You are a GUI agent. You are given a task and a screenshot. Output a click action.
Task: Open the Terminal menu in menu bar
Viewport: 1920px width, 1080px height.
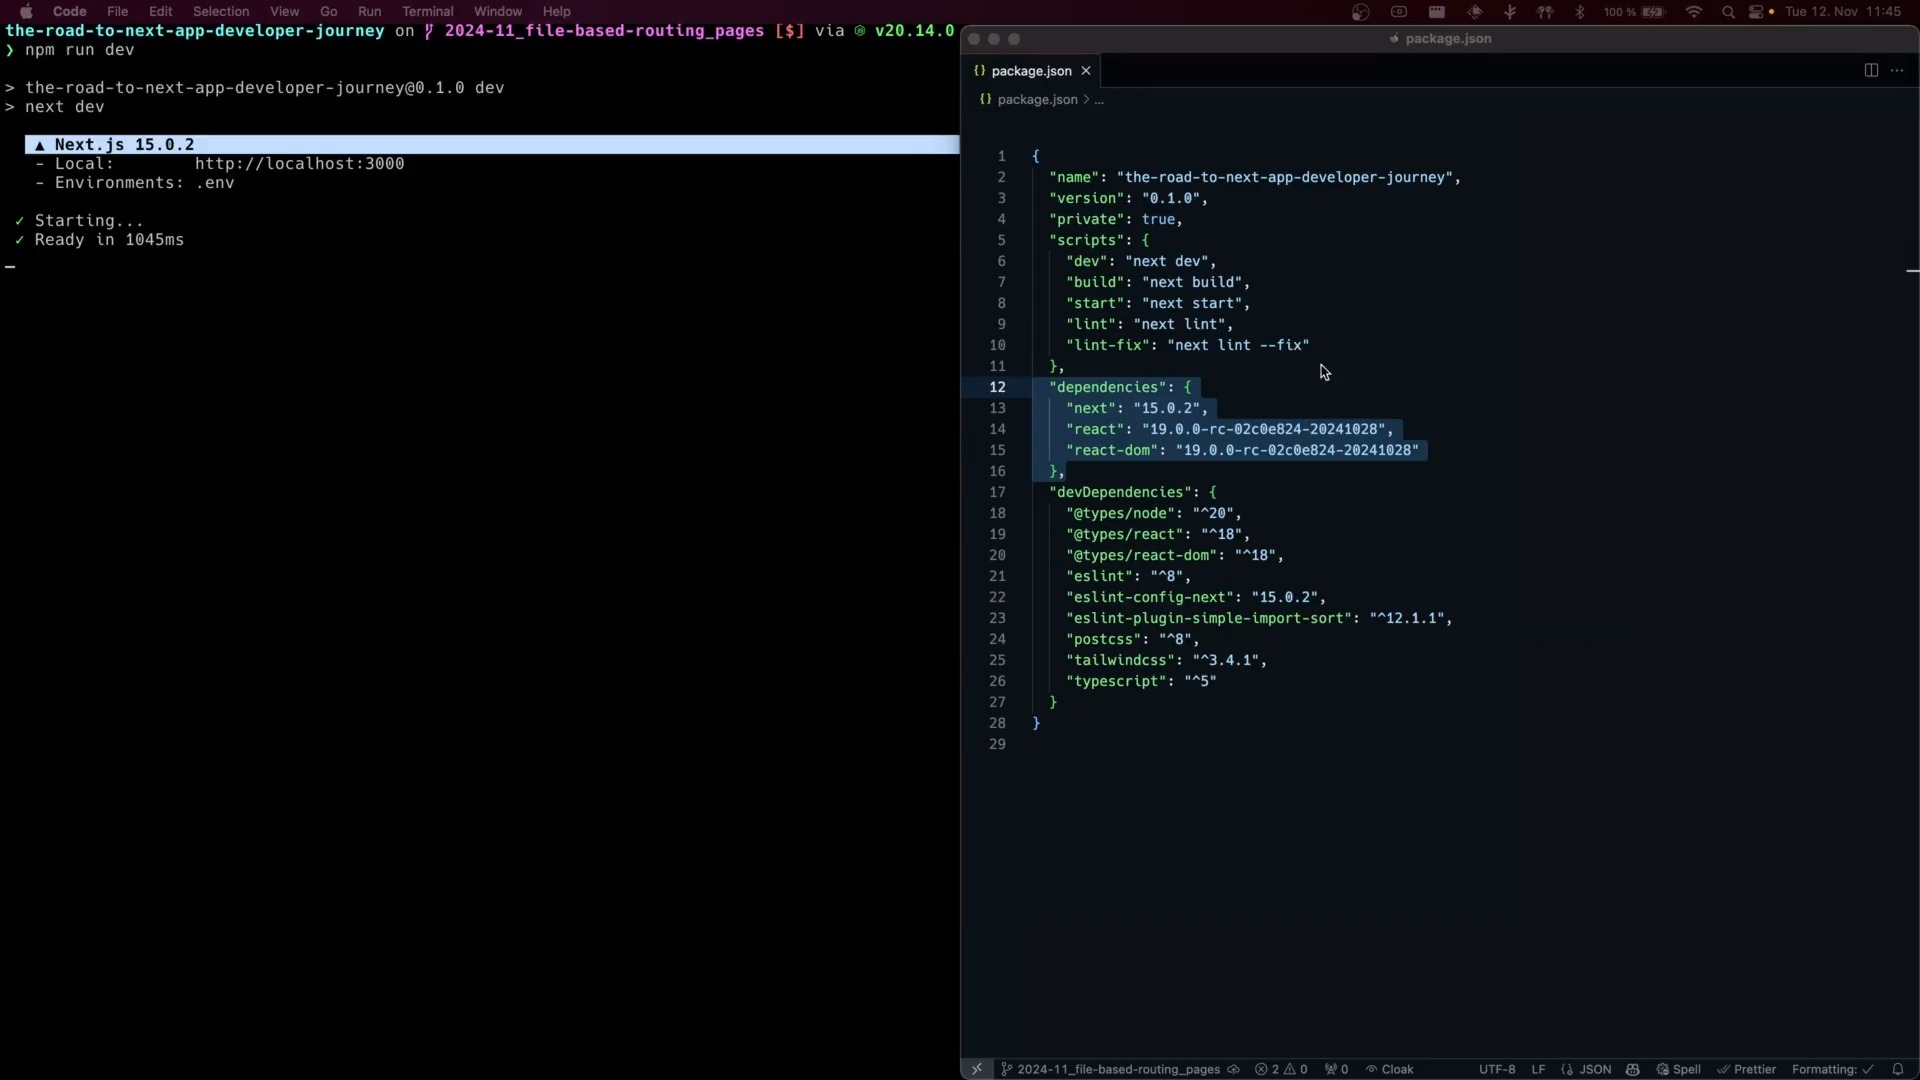[x=427, y=11]
